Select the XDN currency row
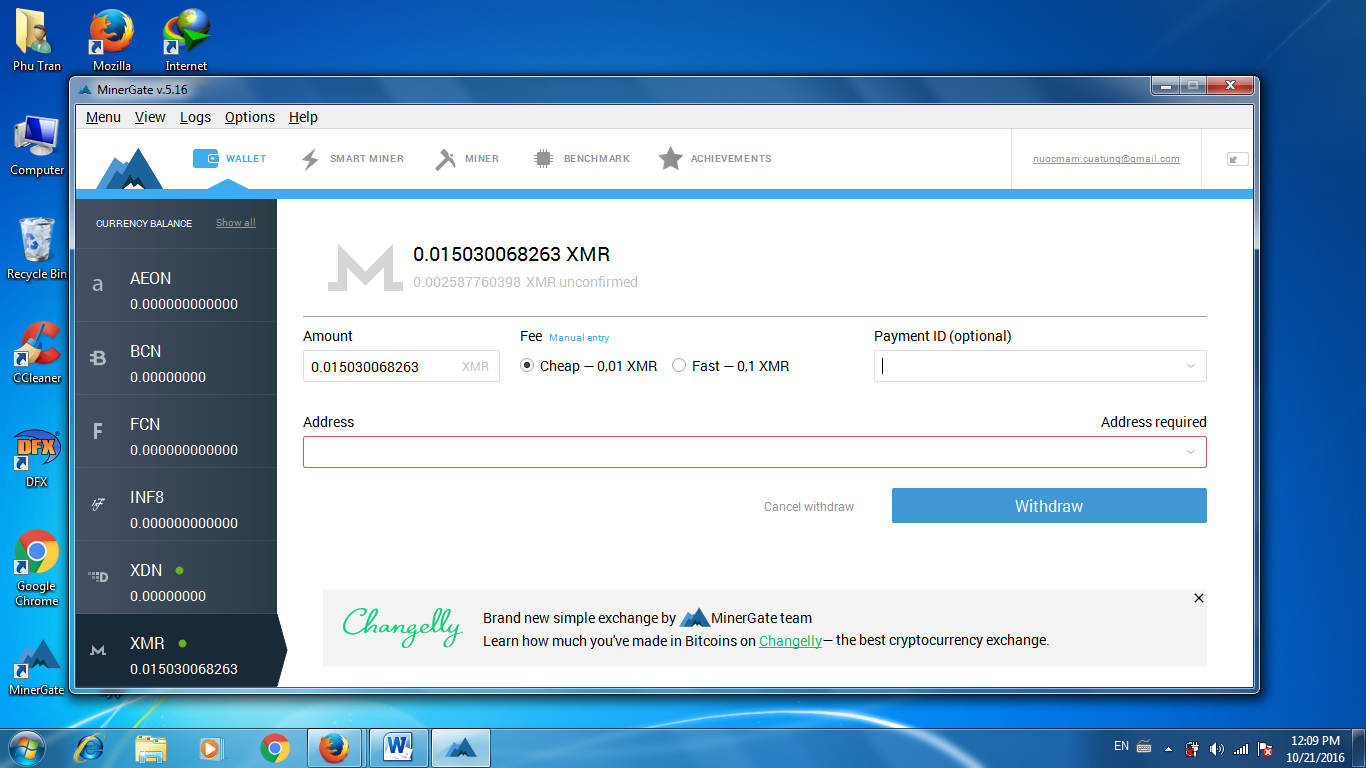 click(176, 577)
